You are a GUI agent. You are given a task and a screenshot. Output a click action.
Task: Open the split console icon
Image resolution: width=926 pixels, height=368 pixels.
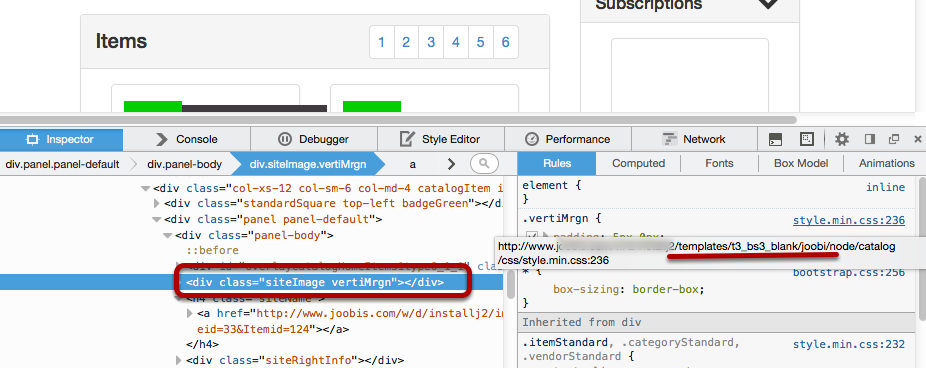[x=775, y=139]
